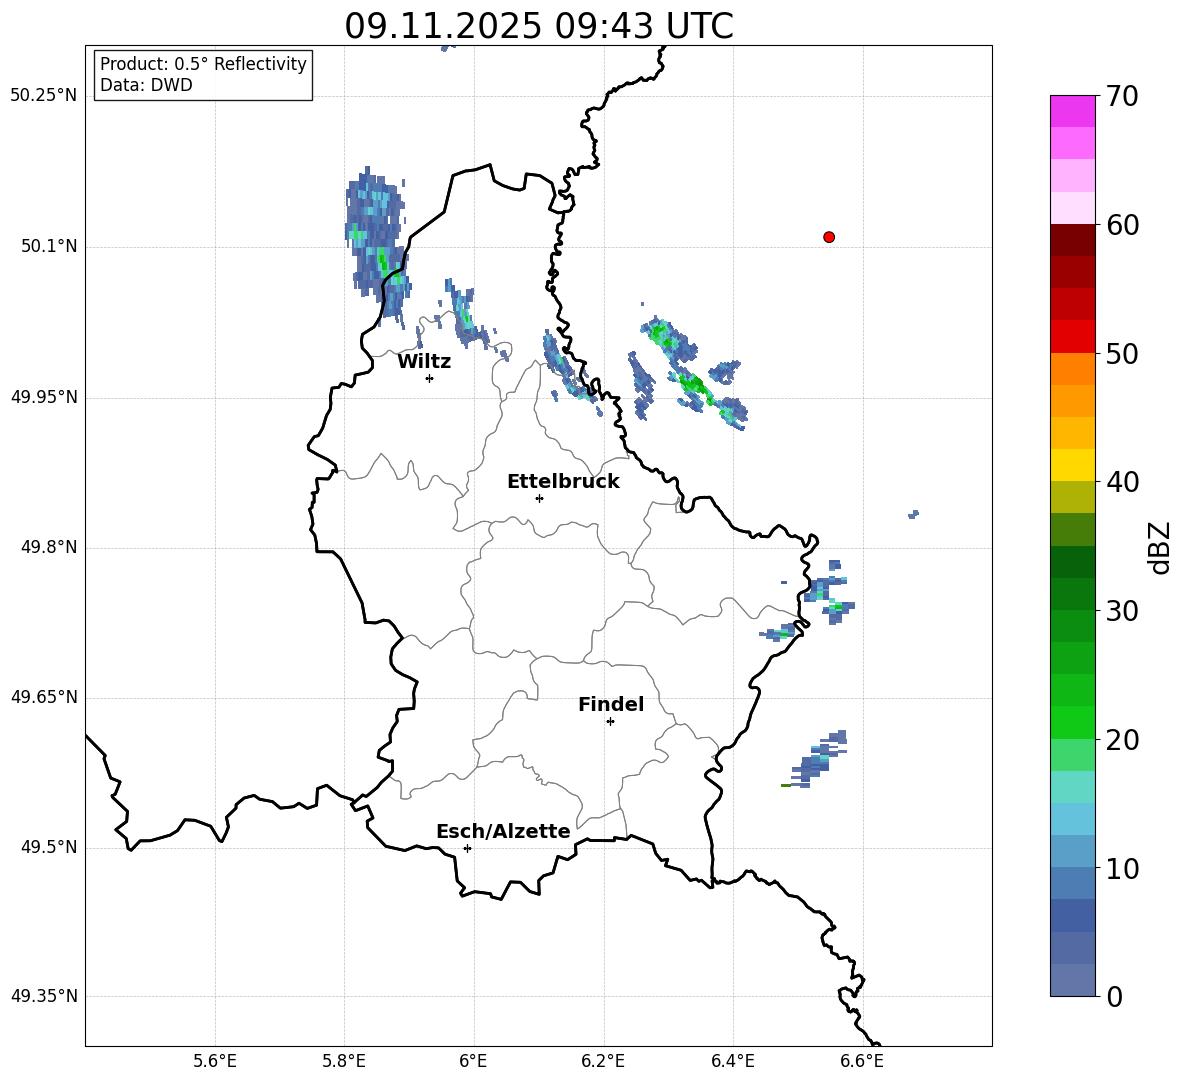1184x1081 pixels.
Task: Click the 49.8°N latitude label
Action: 49,547
